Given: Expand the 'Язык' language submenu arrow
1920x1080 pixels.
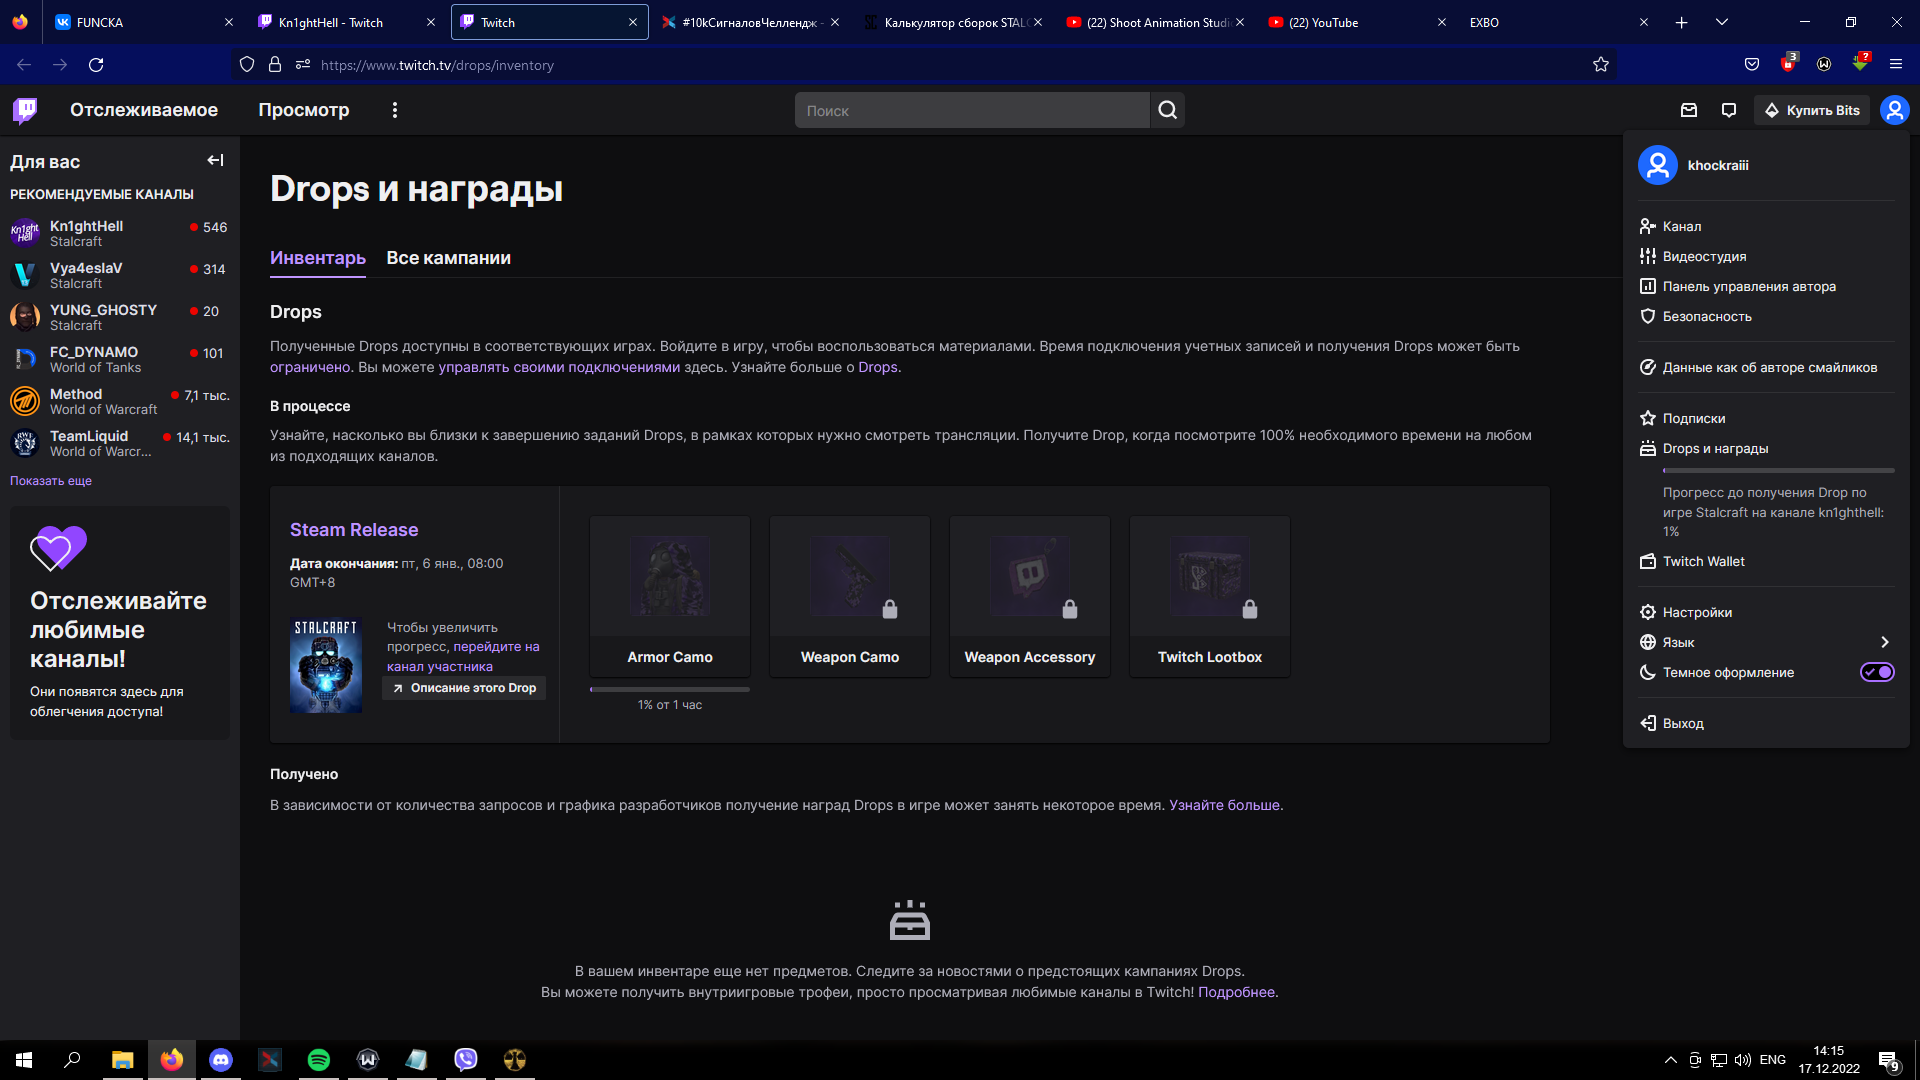Looking at the screenshot, I should (1885, 642).
